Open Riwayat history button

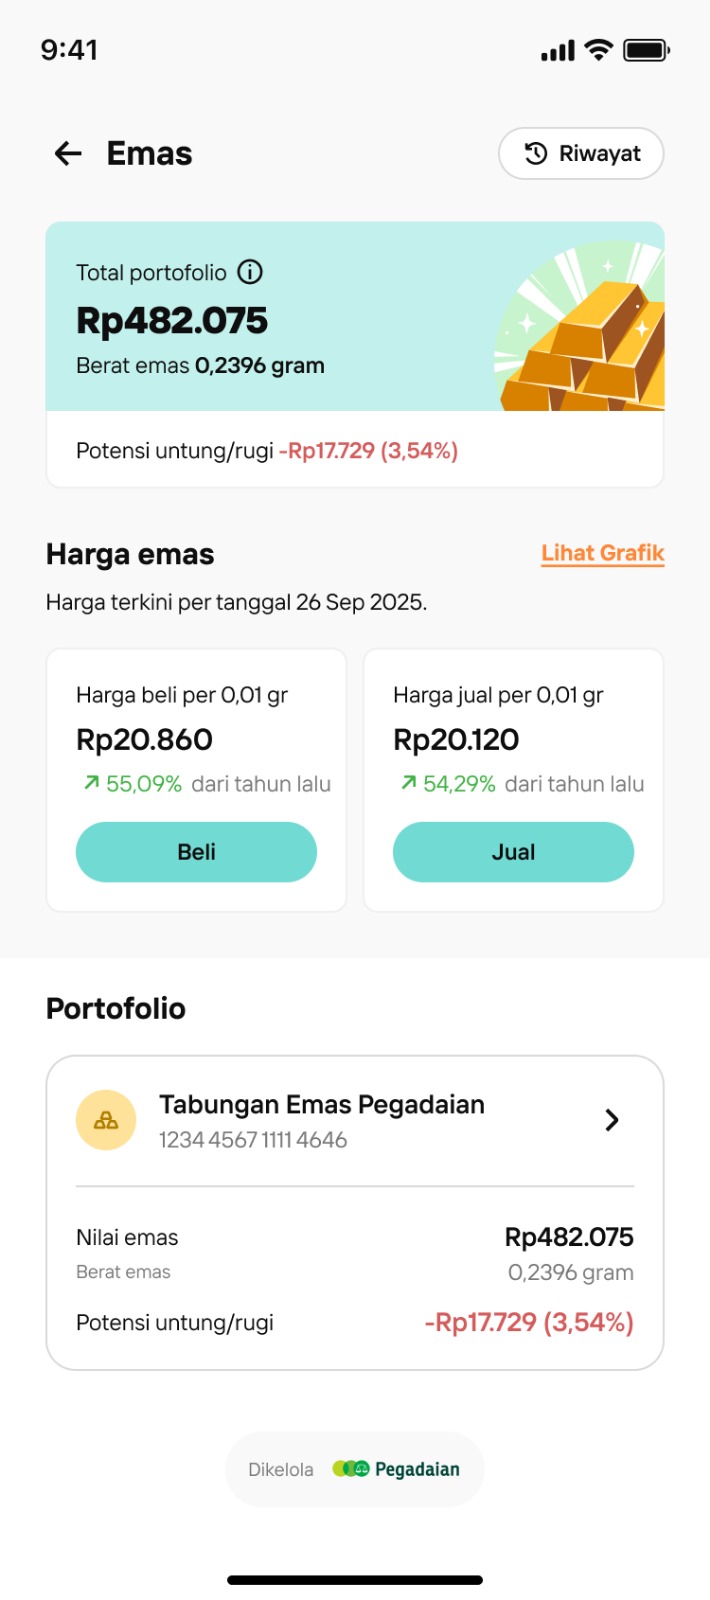tap(581, 153)
